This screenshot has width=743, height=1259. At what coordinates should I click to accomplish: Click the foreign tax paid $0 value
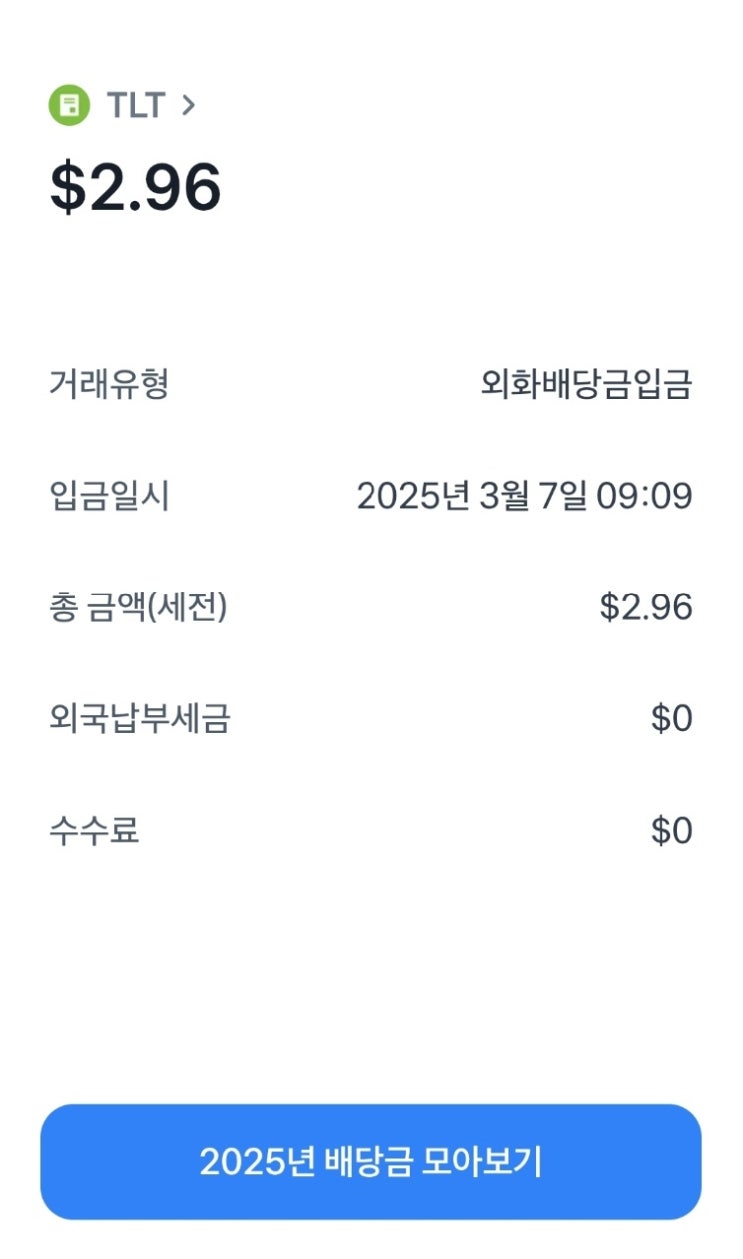[x=671, y=718]
